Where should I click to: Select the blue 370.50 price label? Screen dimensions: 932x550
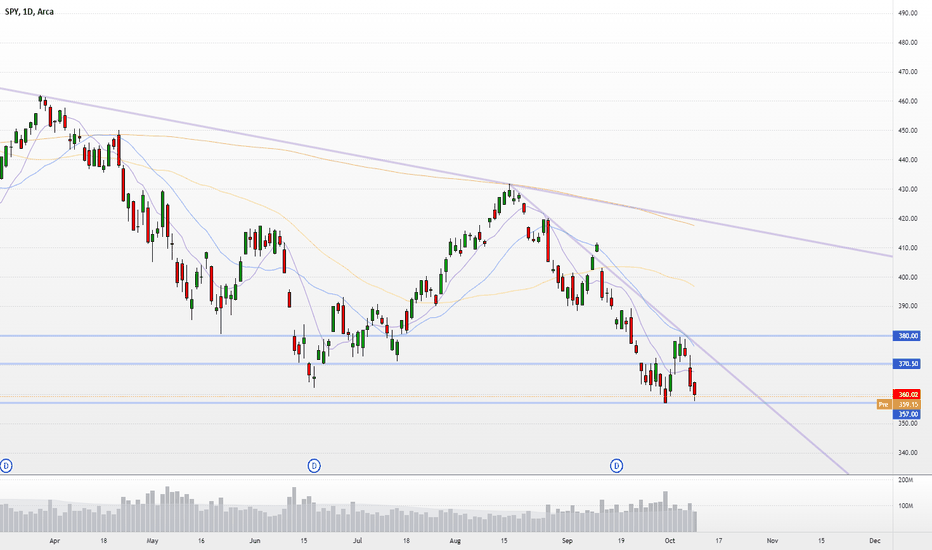(906, 364)
